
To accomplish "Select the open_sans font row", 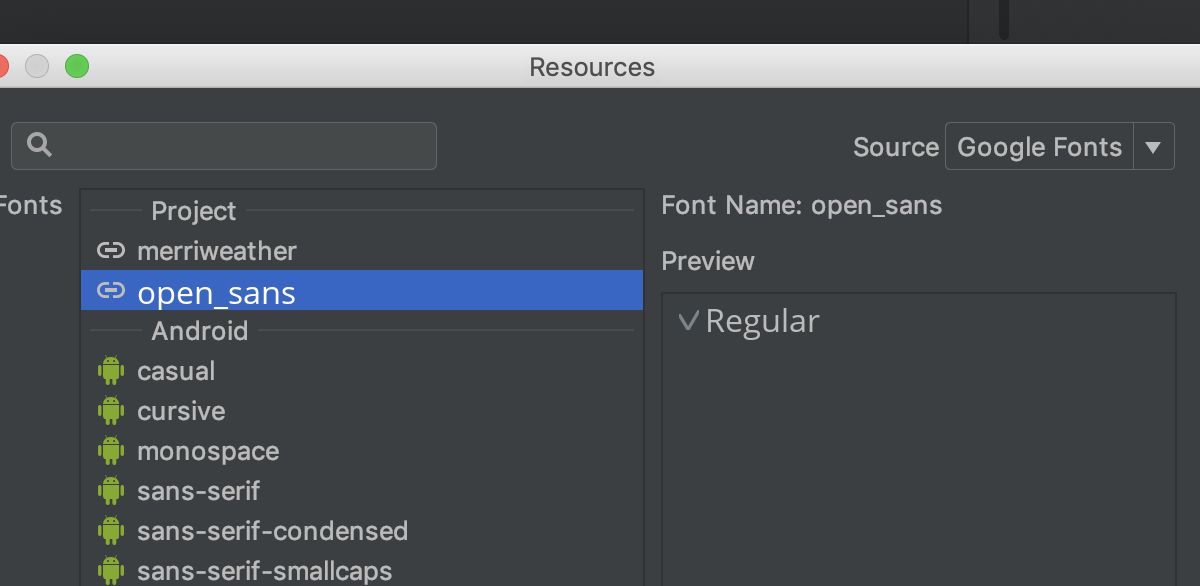I will tap(362, 290).
